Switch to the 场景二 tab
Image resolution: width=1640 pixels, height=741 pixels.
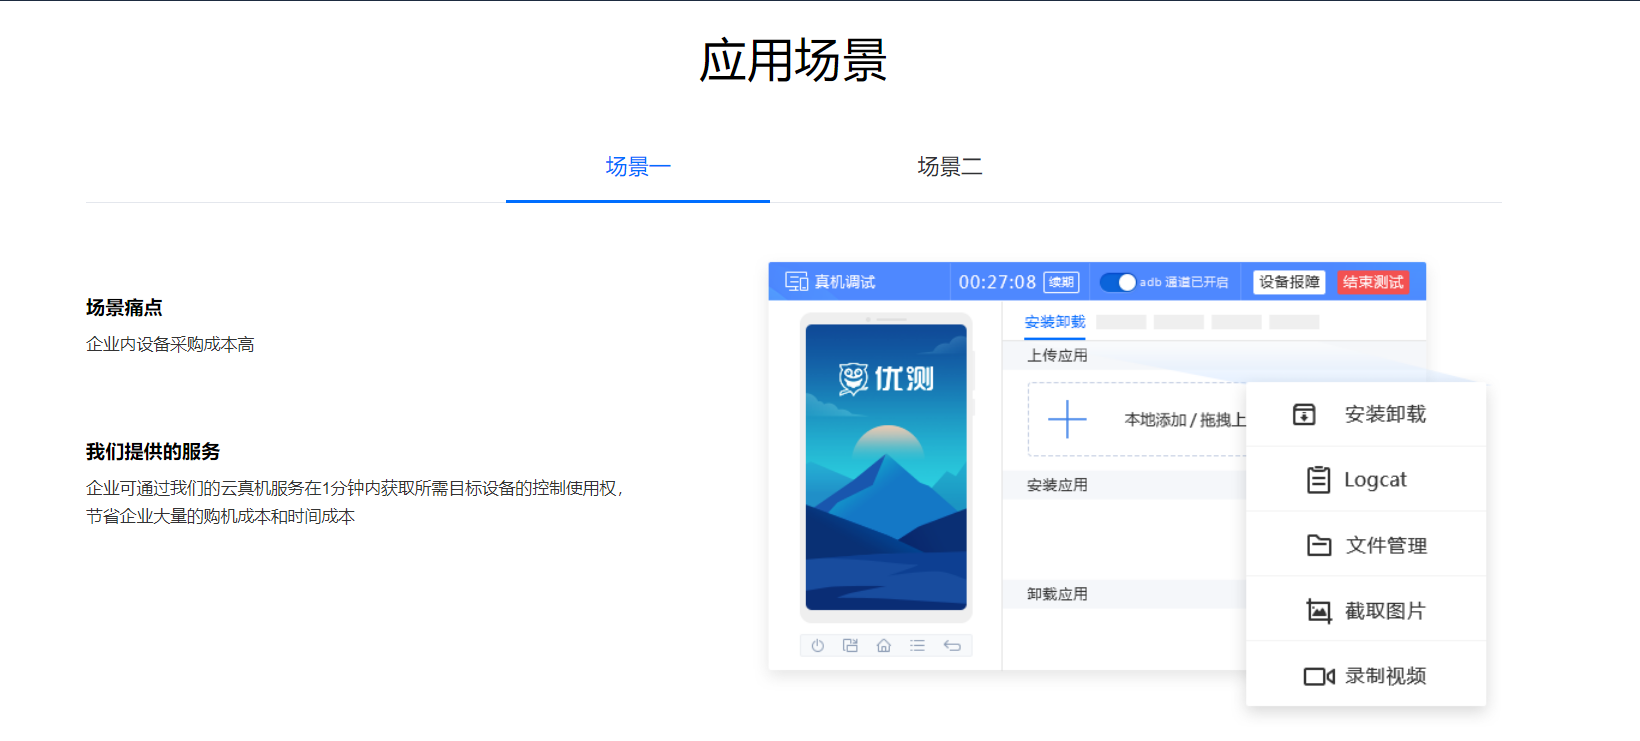pos(950,166)
